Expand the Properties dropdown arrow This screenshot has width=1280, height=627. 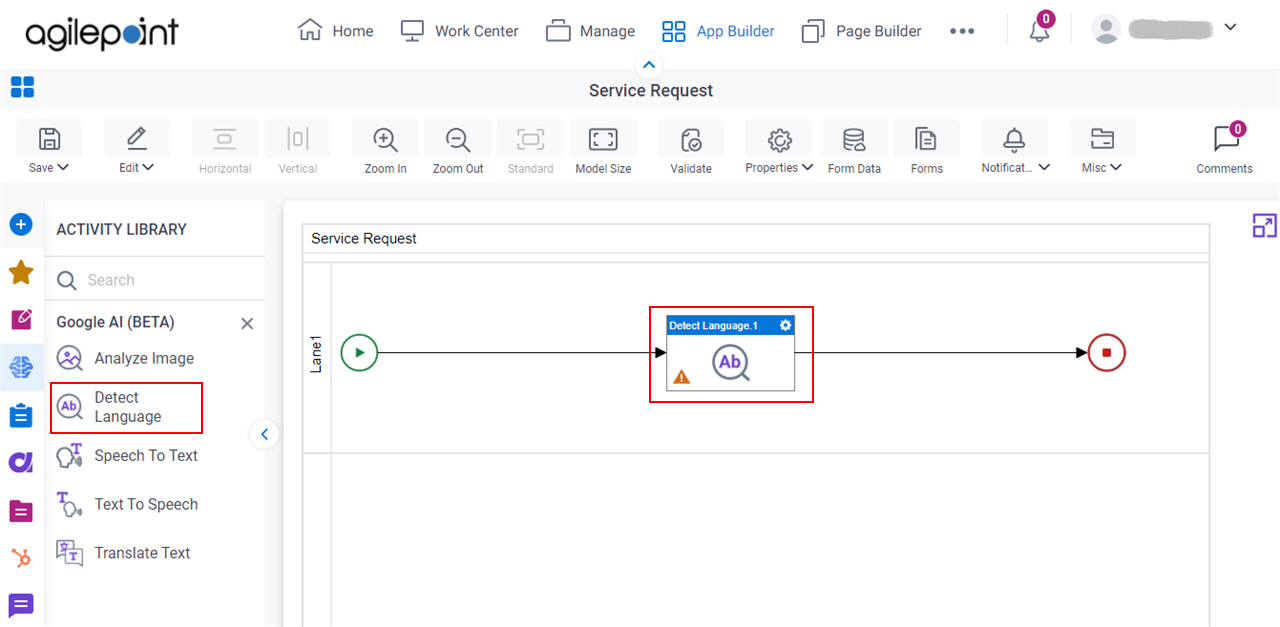click(808, 167)
